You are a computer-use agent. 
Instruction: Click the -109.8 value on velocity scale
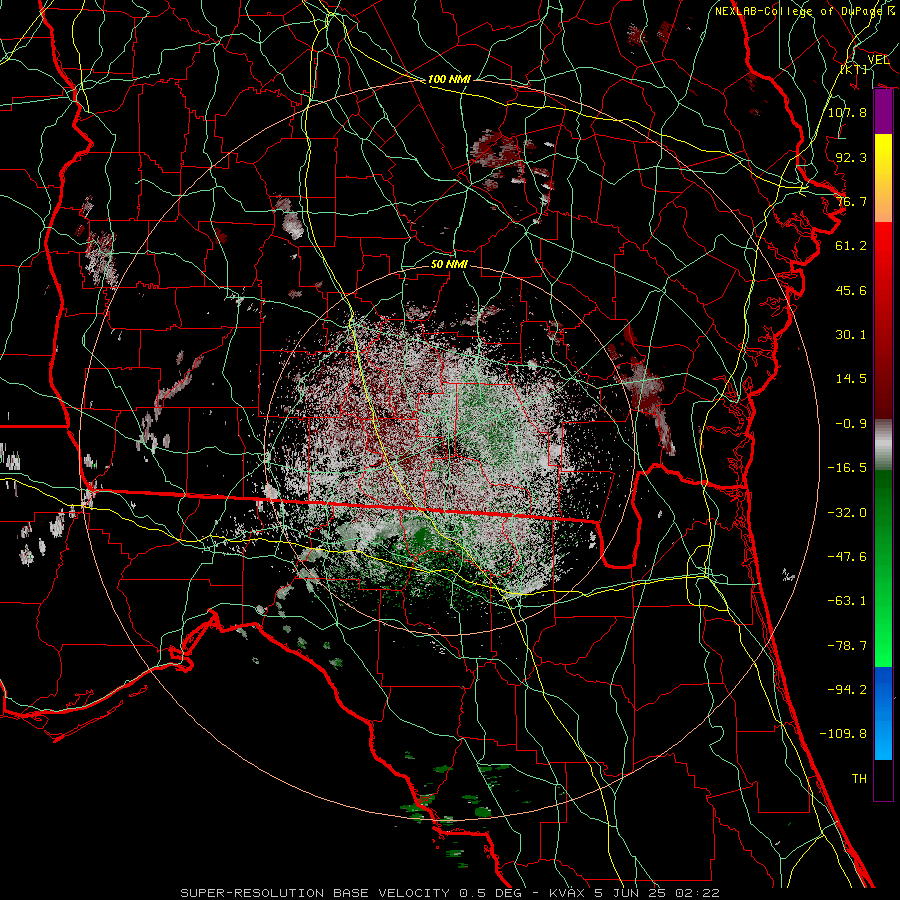(843, 734)
